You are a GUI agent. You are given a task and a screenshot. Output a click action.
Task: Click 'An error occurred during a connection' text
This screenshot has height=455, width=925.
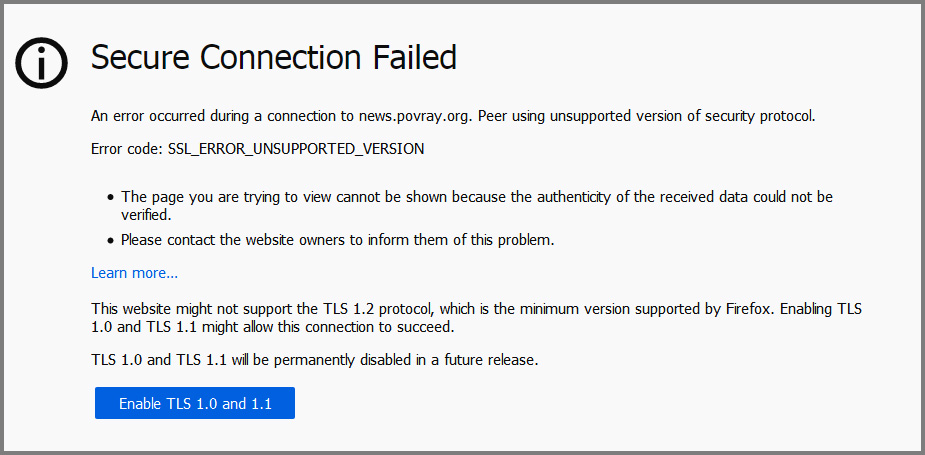[210, 115]
